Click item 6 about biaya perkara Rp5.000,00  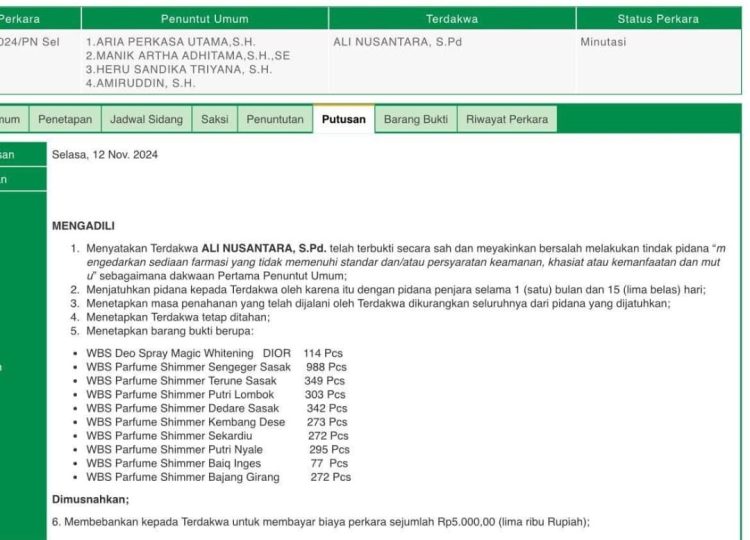[x=320, y=522]
